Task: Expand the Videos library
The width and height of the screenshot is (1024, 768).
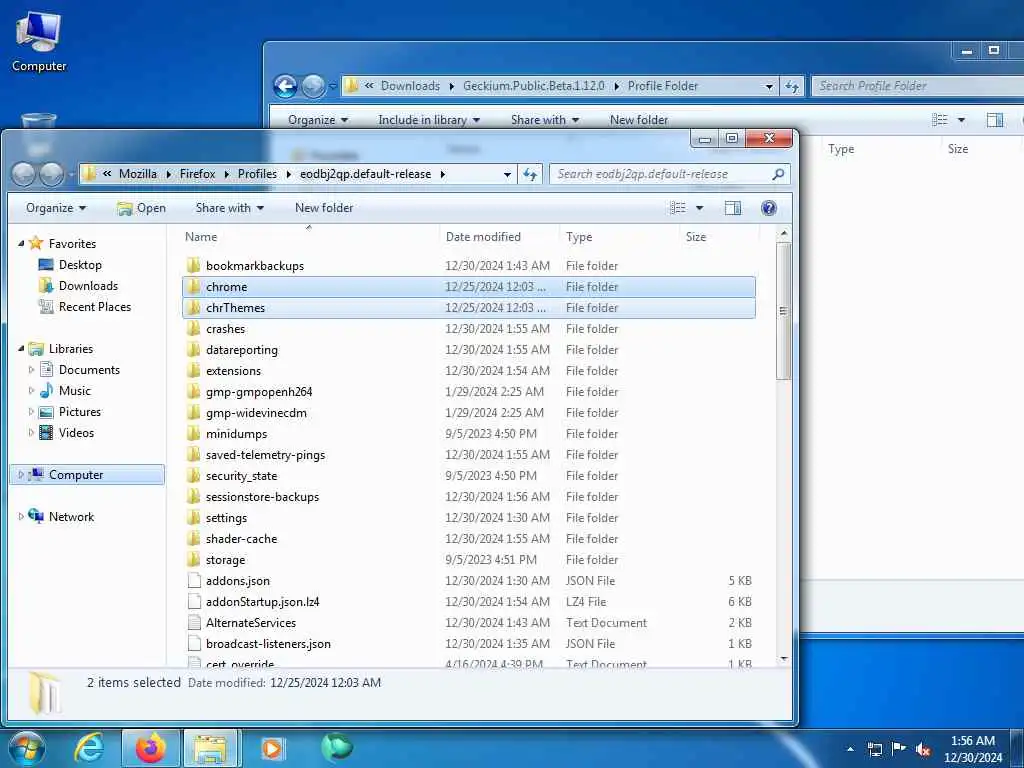Action: click(x=31, y=432)
